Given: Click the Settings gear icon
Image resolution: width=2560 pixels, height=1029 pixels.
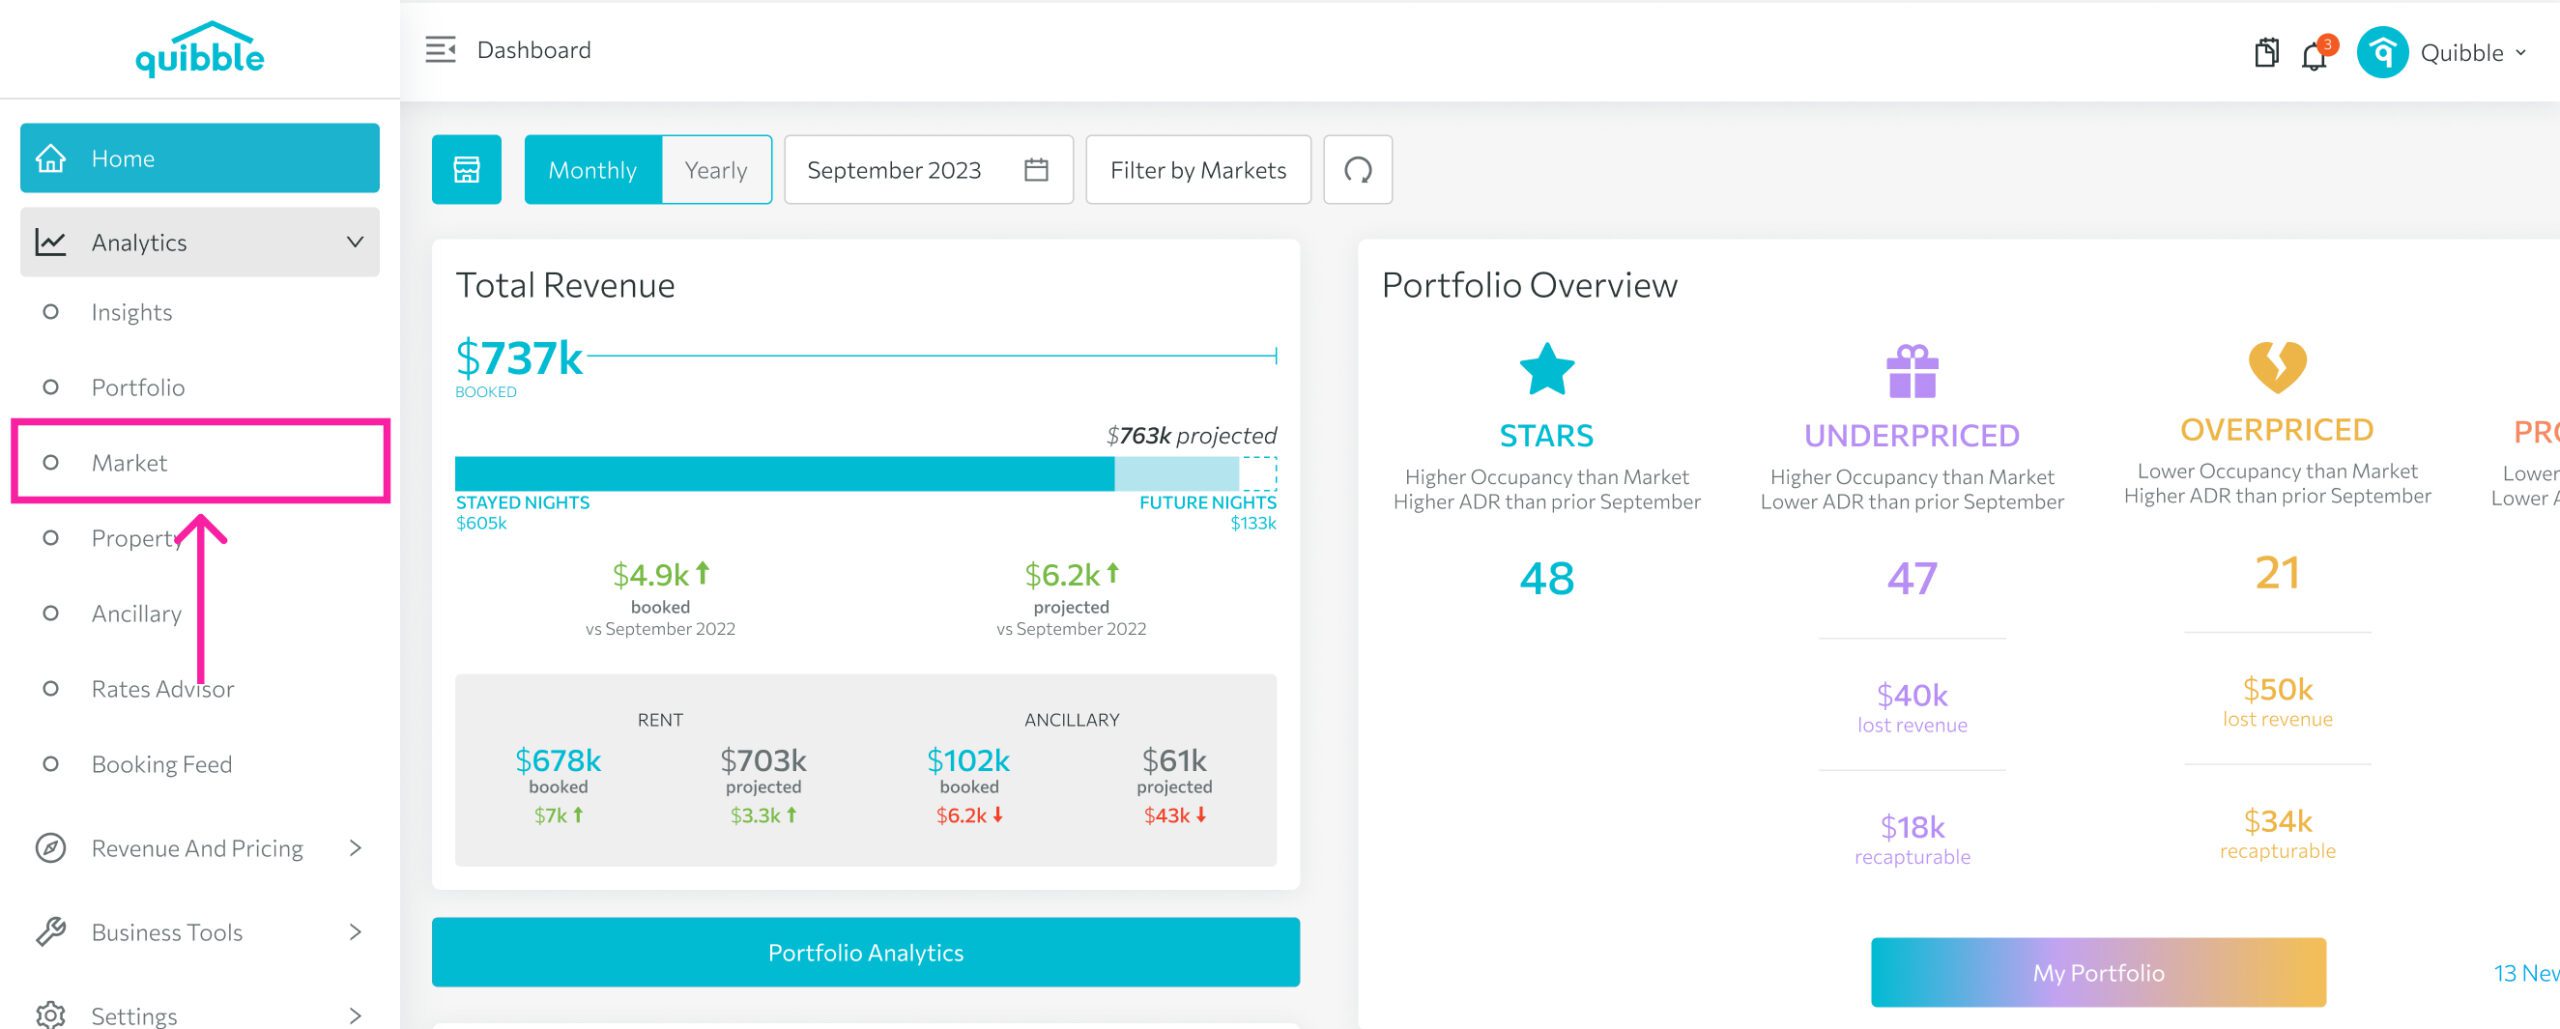Looking at the screenshot, I should (x=51, y=1014).
